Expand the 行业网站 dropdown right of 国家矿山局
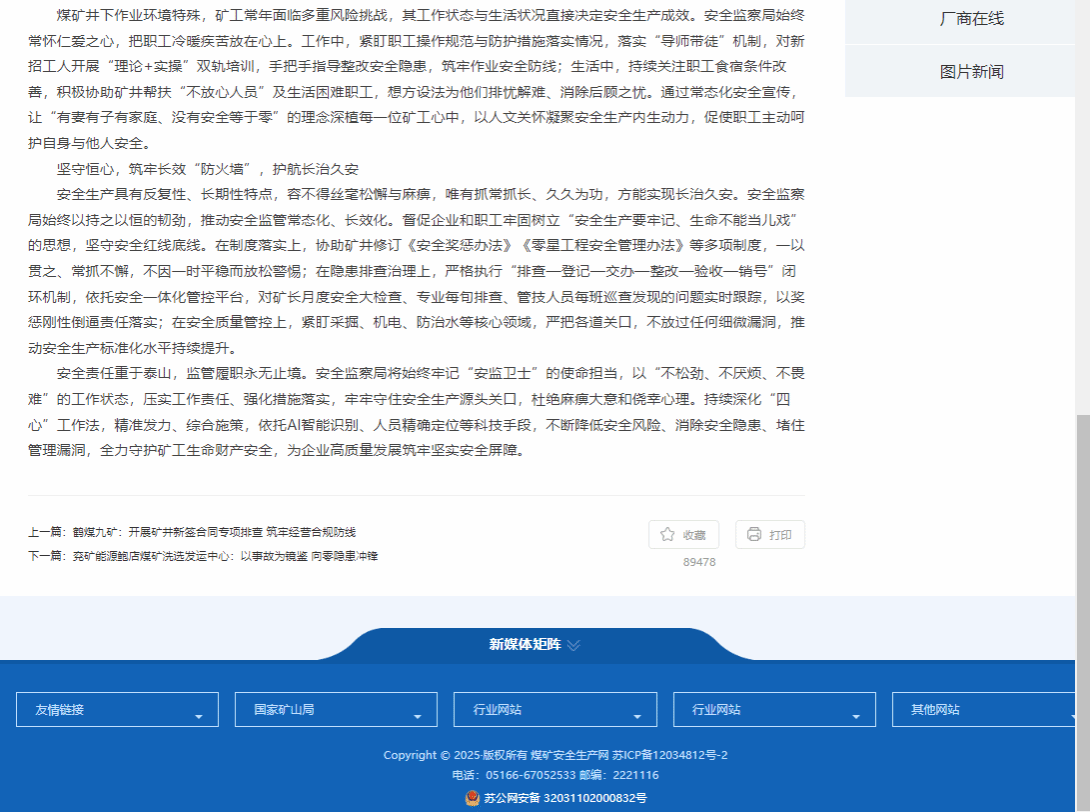The width and height of the screenshot is (1090, 812). coord(555,710)
